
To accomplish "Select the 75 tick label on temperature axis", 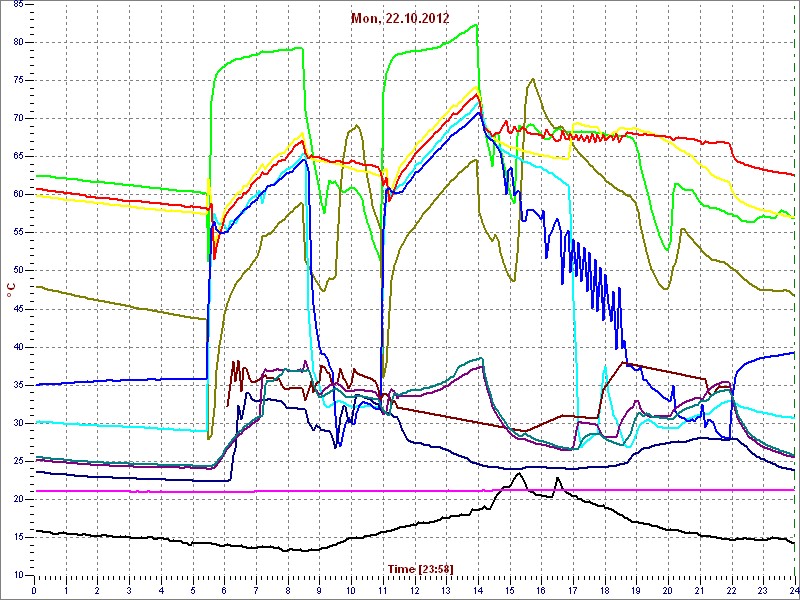I will (17, 81).
